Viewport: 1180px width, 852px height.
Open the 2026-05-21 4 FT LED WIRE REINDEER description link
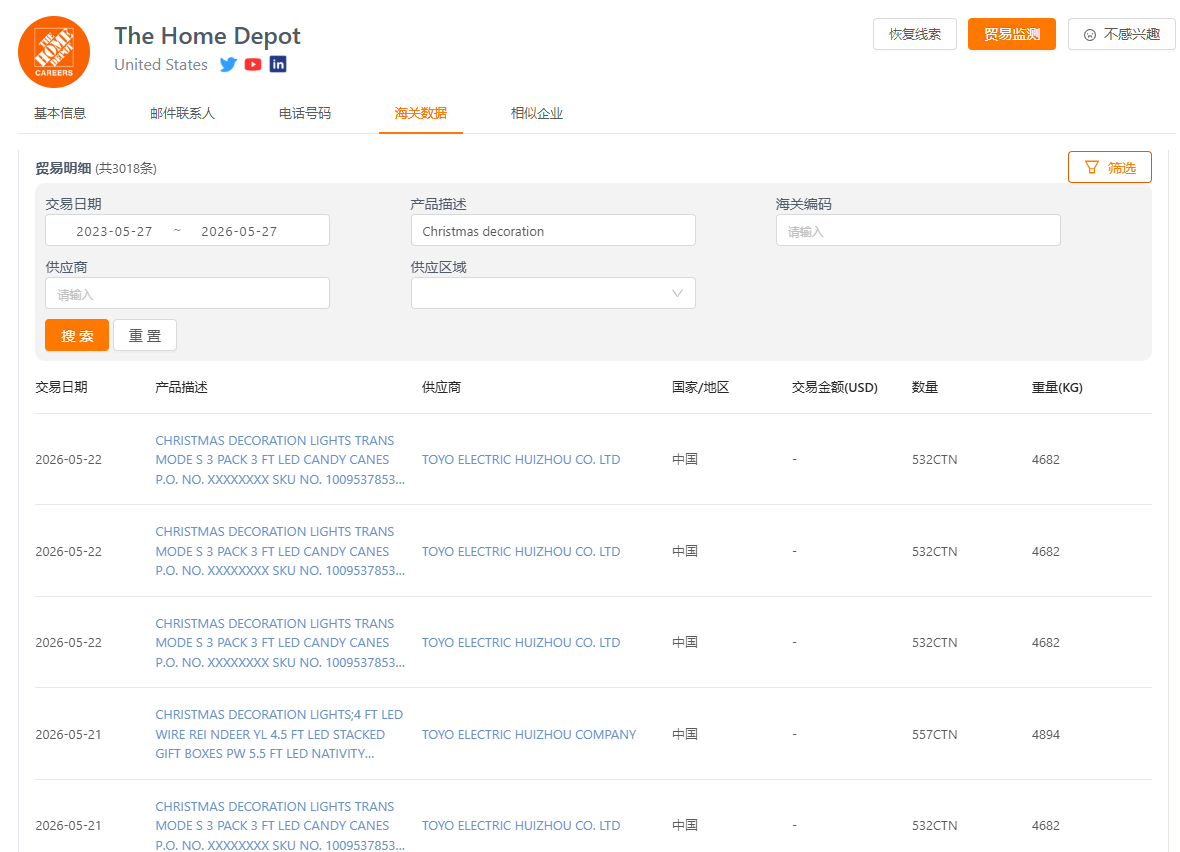(279, 734)
